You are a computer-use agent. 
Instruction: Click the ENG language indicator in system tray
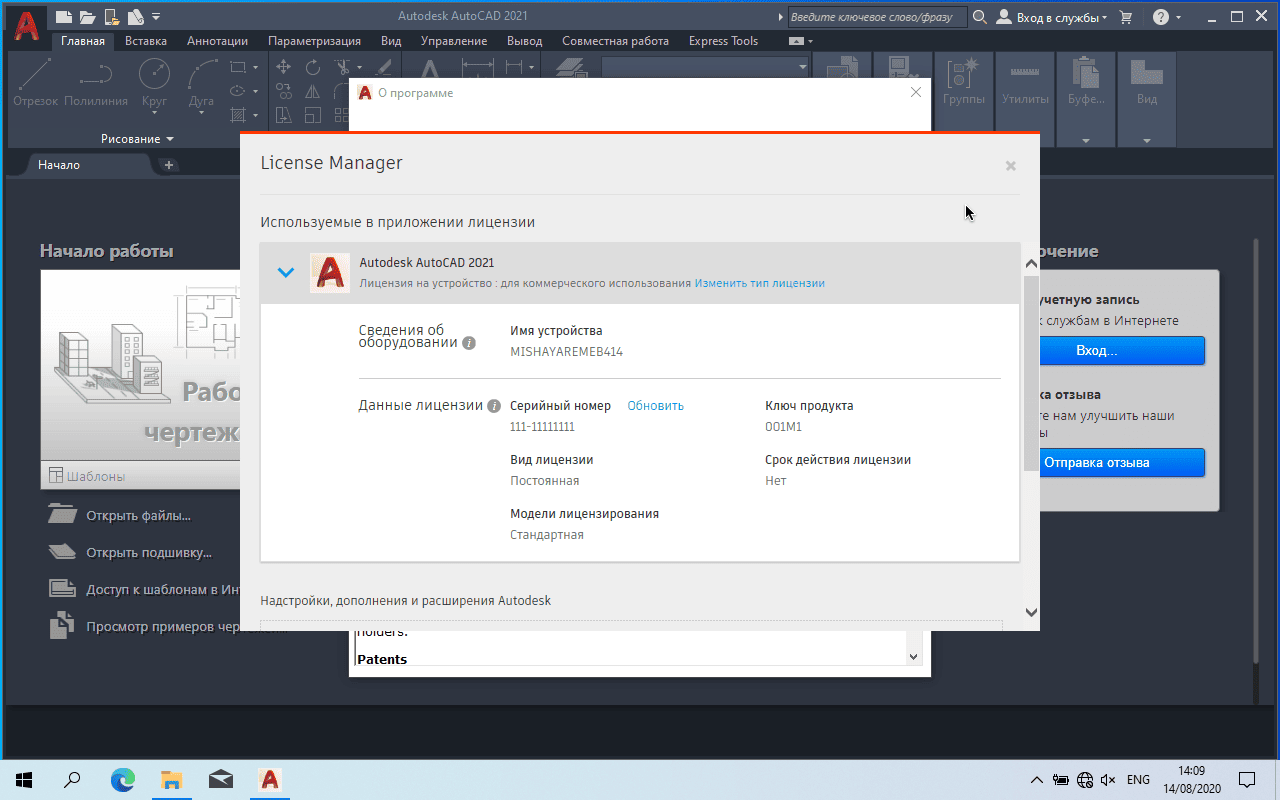click(x=1138, y=780)
